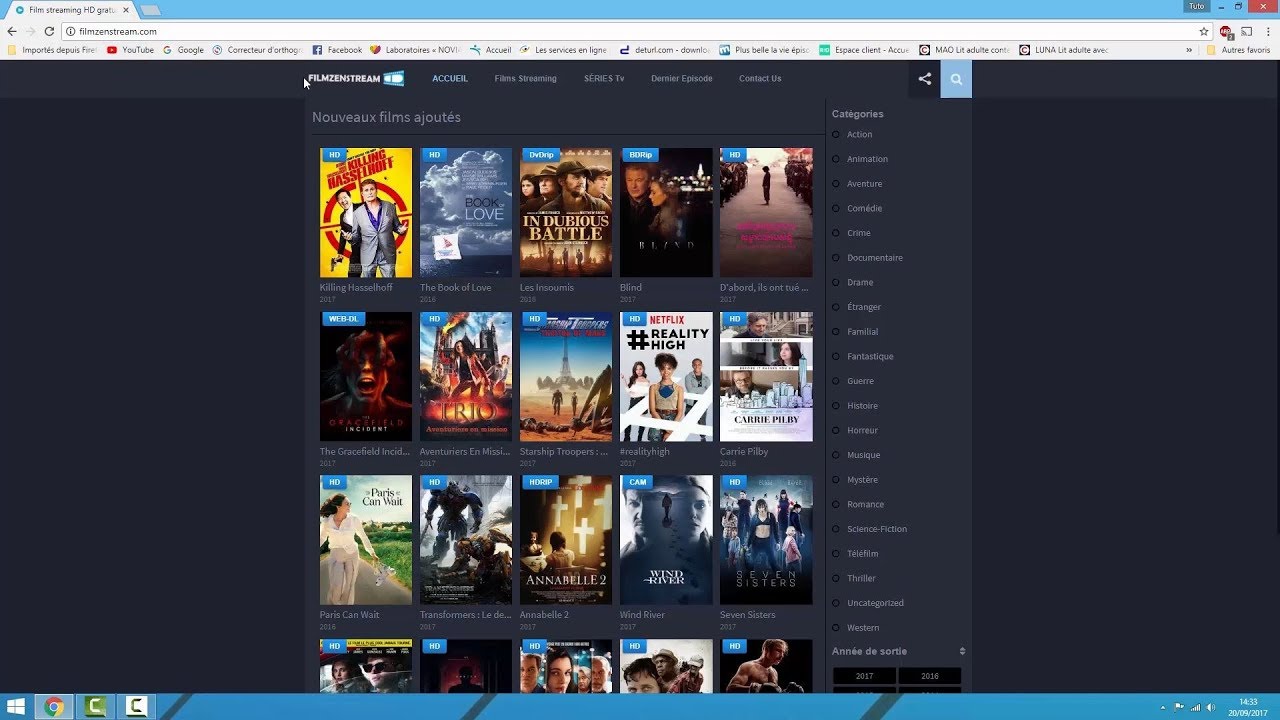Open the Importés depuis Firefox bookmarks folder

click(52, 50)
